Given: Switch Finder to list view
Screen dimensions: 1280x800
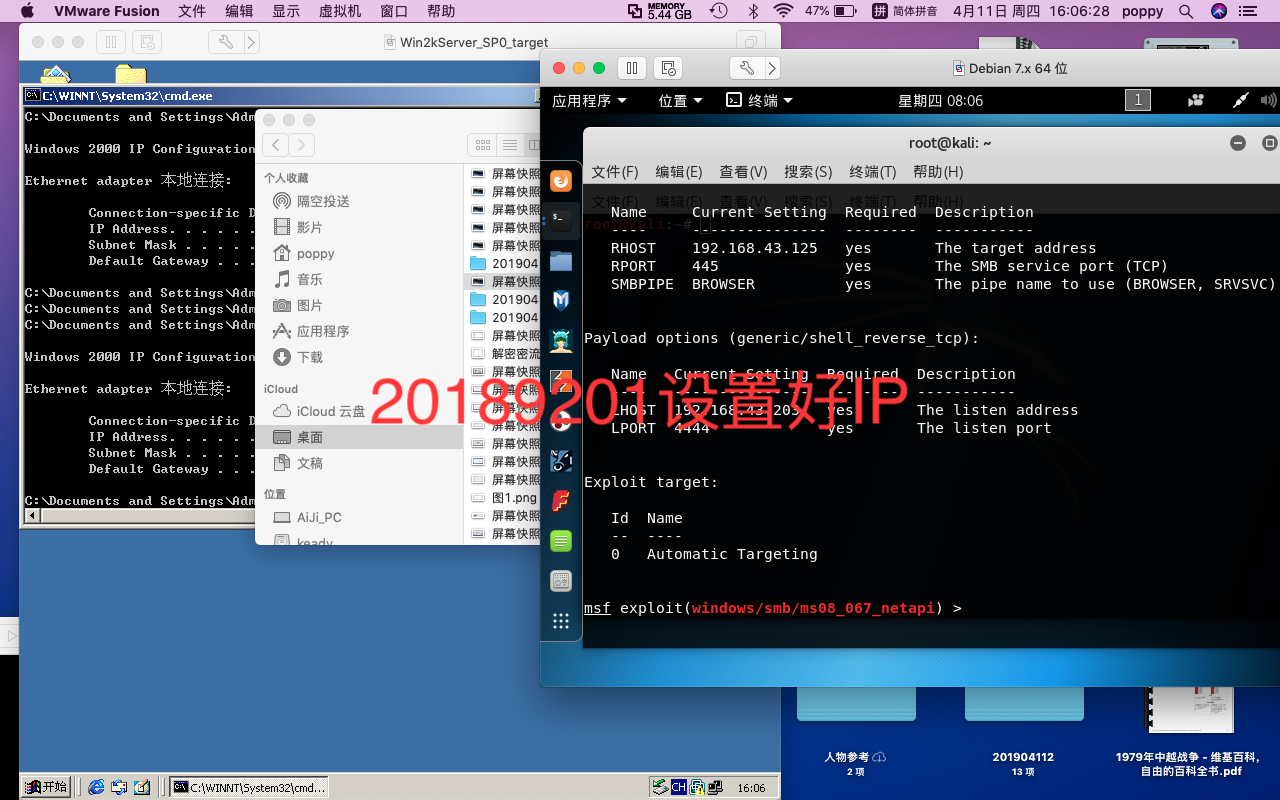Looking at the screenshot, I should tap(509, 145).
